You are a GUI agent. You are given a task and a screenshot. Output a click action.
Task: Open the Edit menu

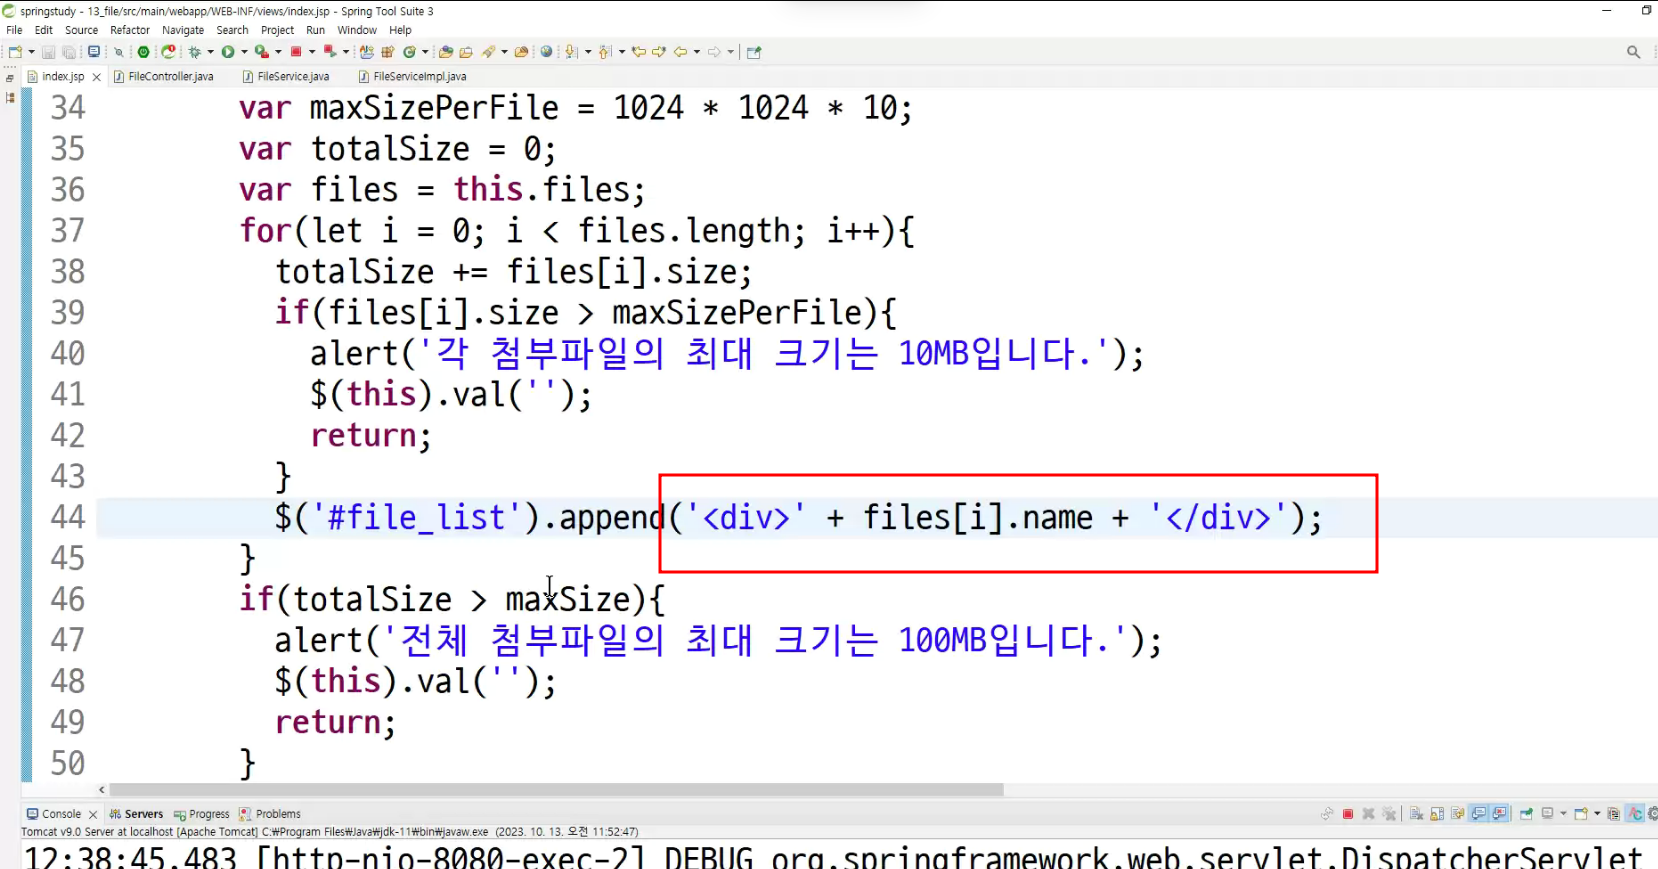(43, 30)
